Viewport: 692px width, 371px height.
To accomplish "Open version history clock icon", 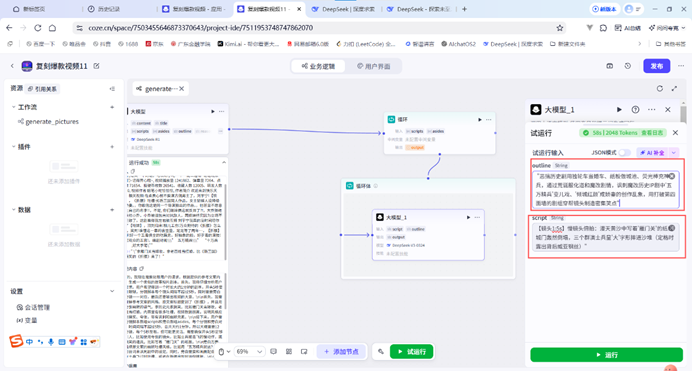I will tap(628, 66).
